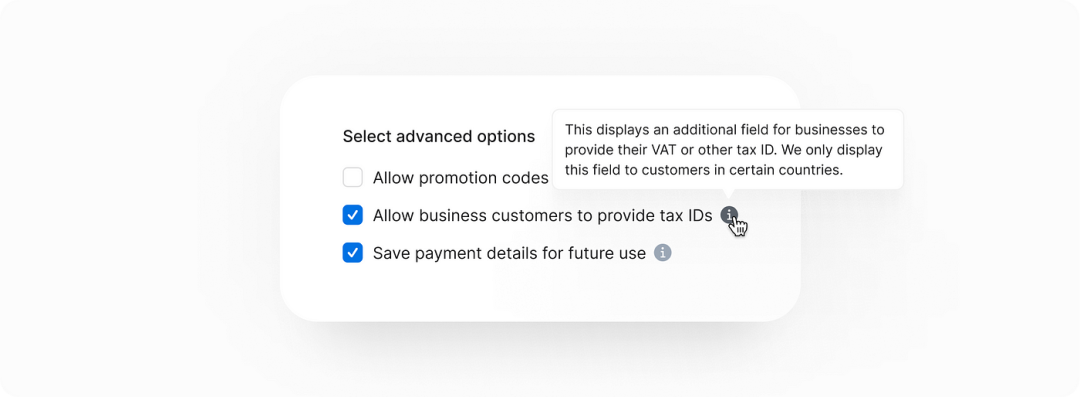Viewport: 1080px width, 397px height.
Task: Uncheck Save payment details for future use
Action: [353, 253]
